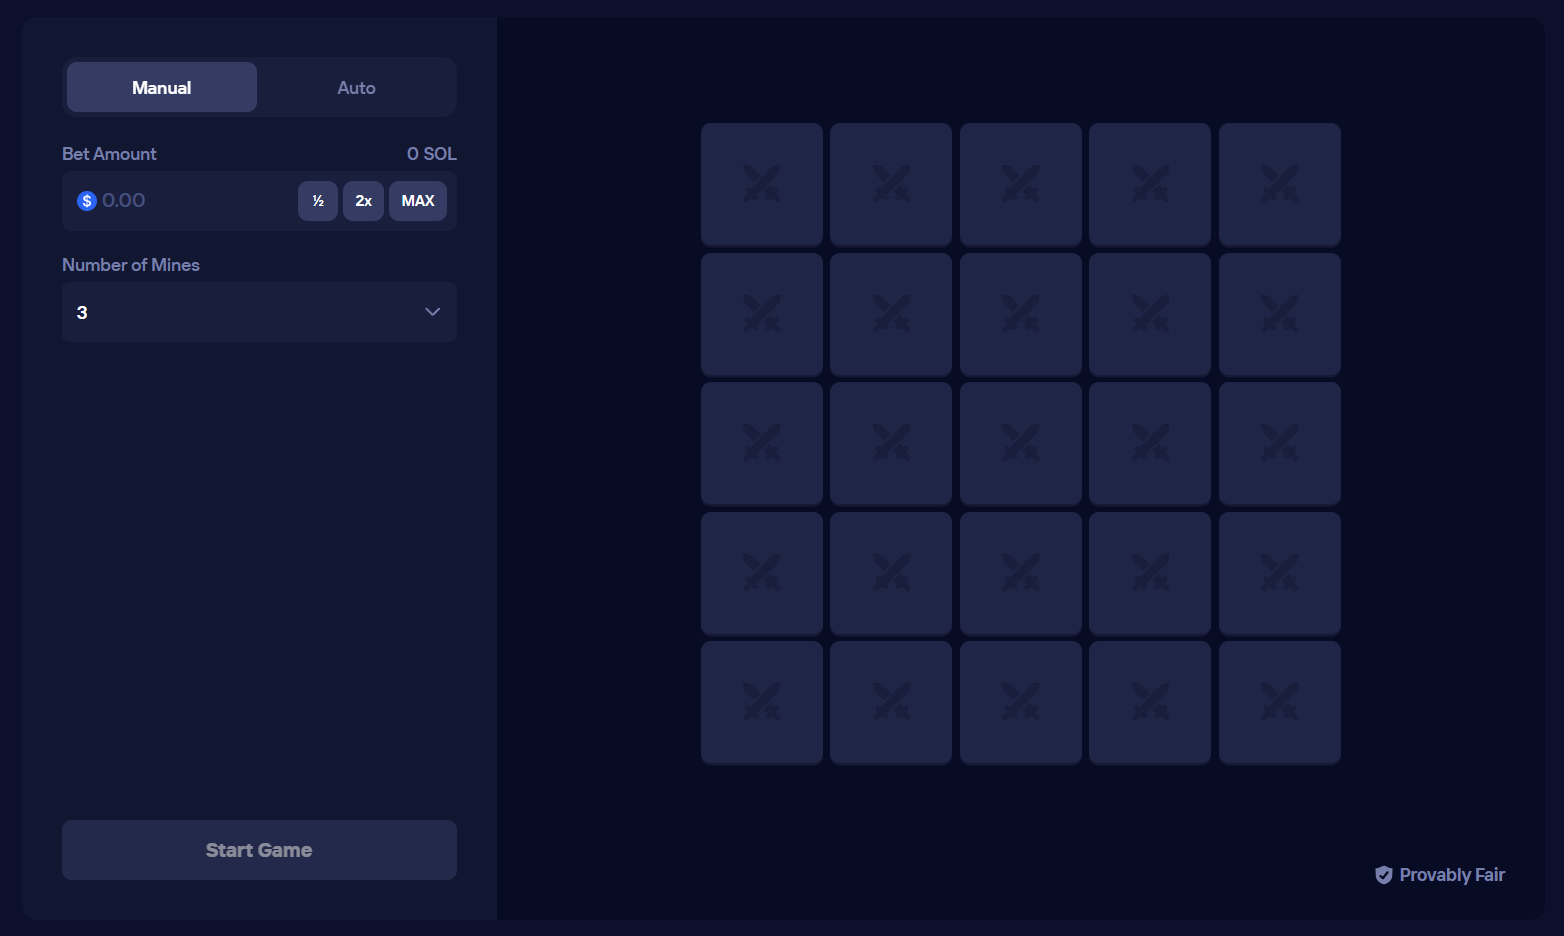Click the shield icon next to Provably Fair
1564x936 pixels.
click(x=1383, y=874)
